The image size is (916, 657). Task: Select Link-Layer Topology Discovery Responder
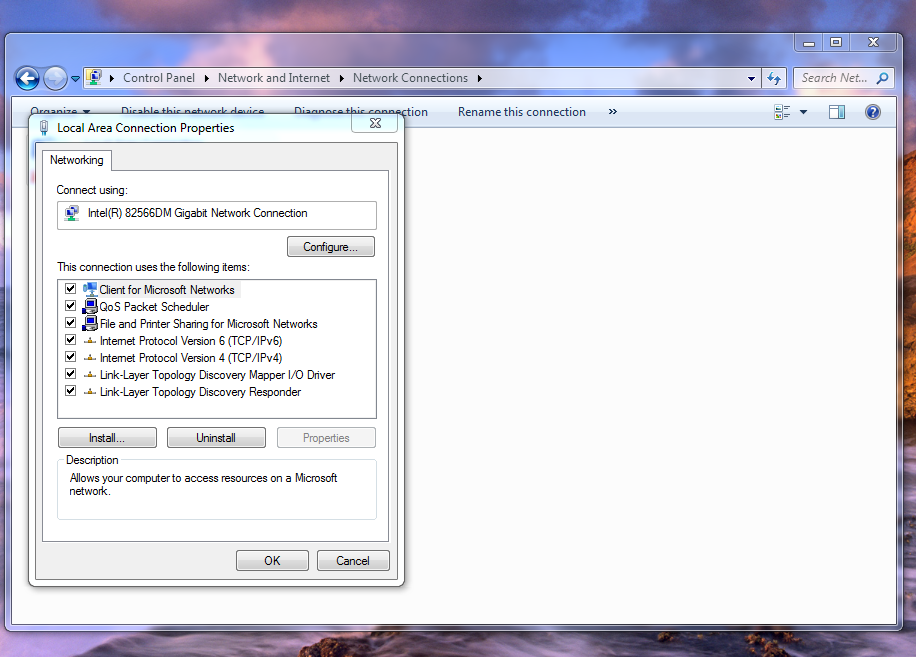pyautogui.click(x=200, y=392)
